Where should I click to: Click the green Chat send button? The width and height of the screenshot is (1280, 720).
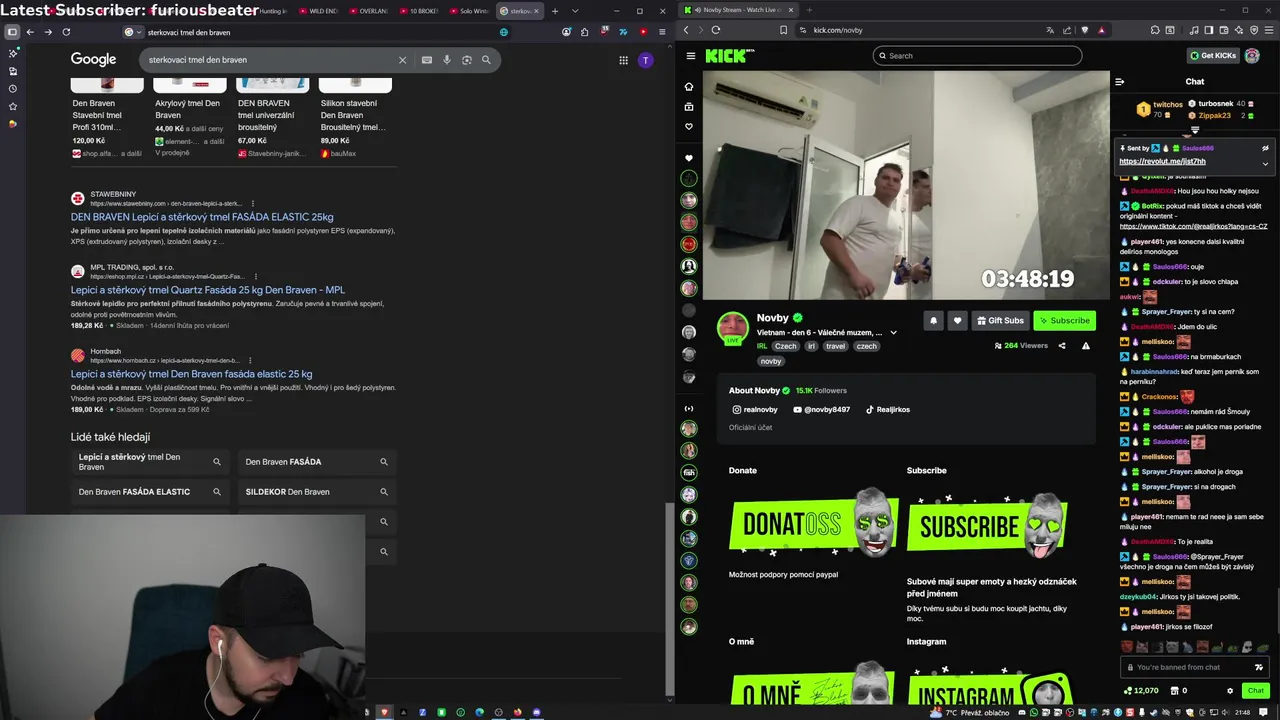tap(1255, 690)
